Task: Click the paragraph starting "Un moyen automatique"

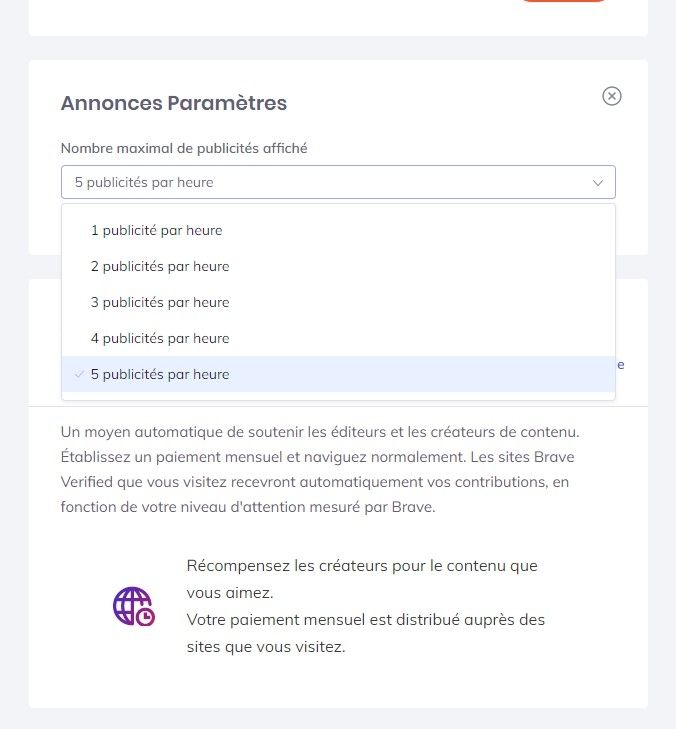Action: click(x=320, y=469)
